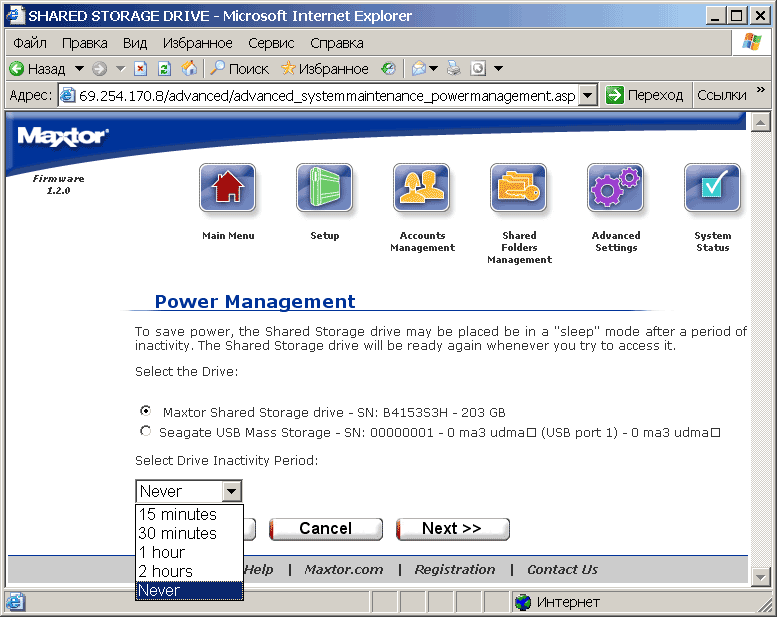The image size is (777, 617).
Task: Open the Вид menu
Action: click(135, 43)
